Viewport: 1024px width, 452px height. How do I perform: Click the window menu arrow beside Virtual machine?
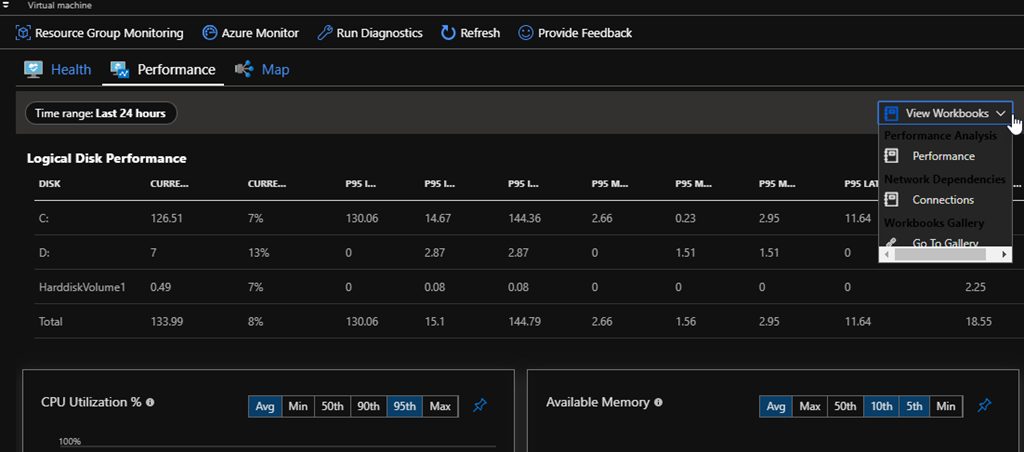coord(6,5)
